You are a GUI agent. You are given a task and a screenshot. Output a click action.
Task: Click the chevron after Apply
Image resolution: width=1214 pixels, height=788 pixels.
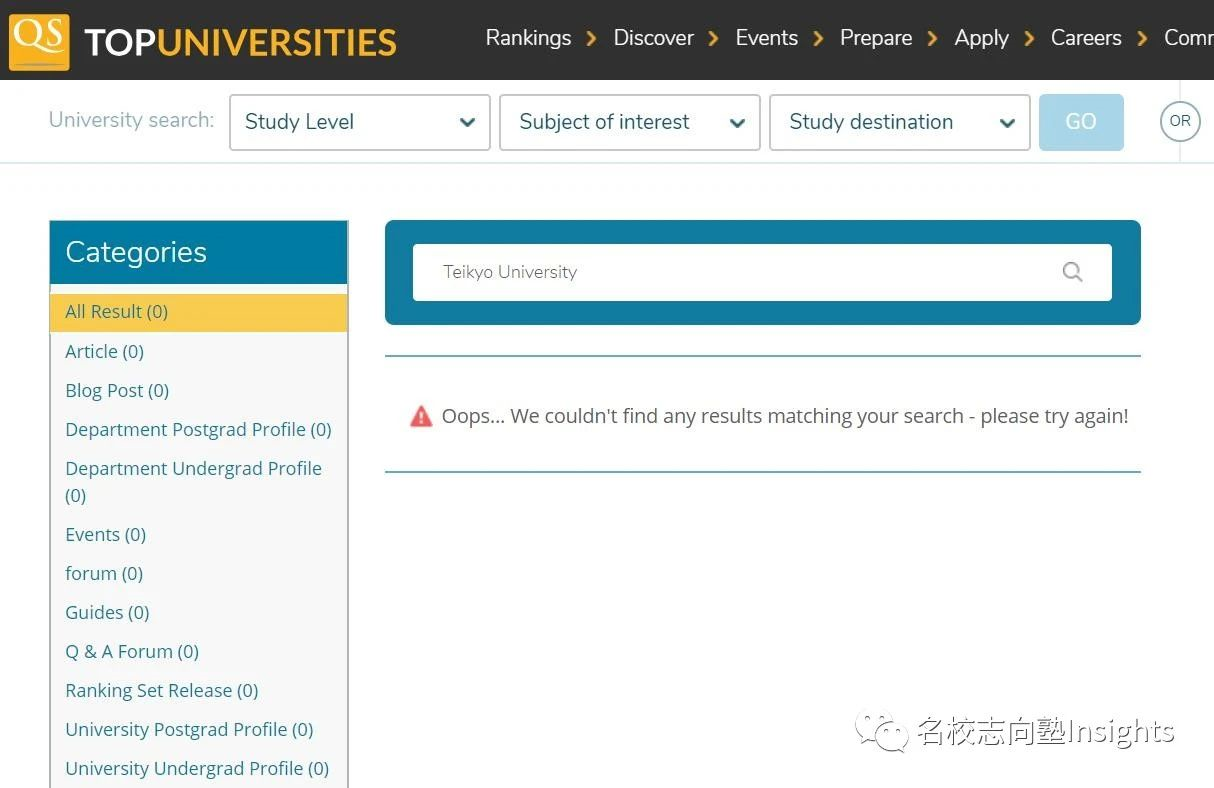(1029, 38)
